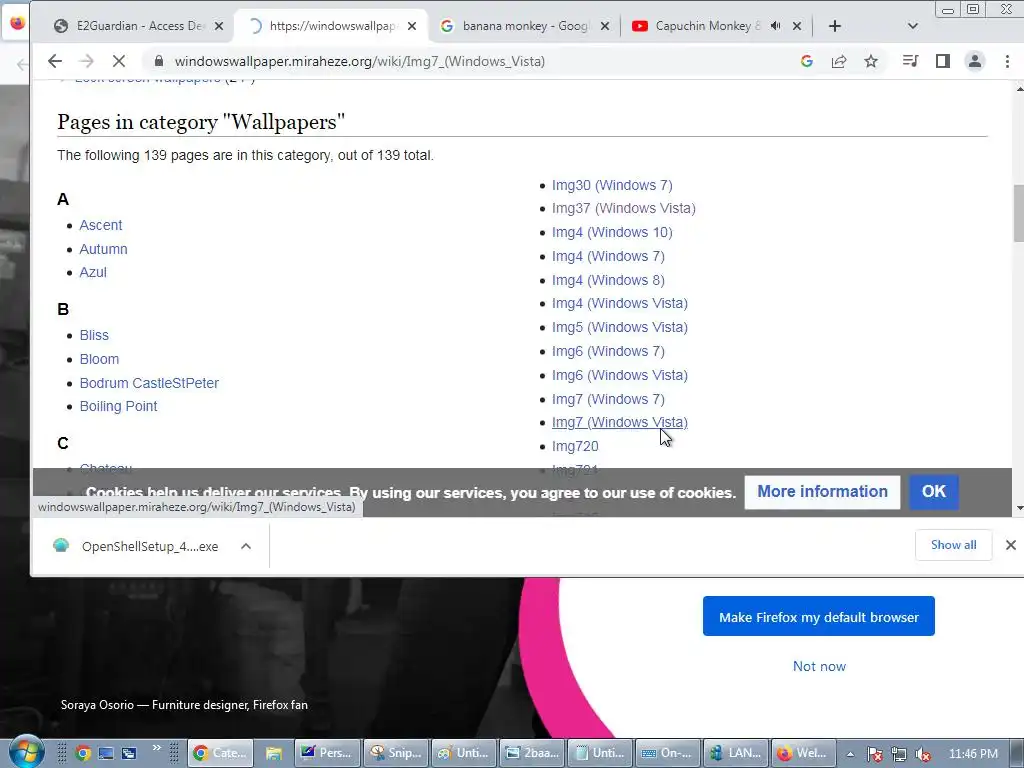The width and height of the screenshot is (1024, 768).
Task: Click Make Firefox my default browser
Action: point(818,616)
